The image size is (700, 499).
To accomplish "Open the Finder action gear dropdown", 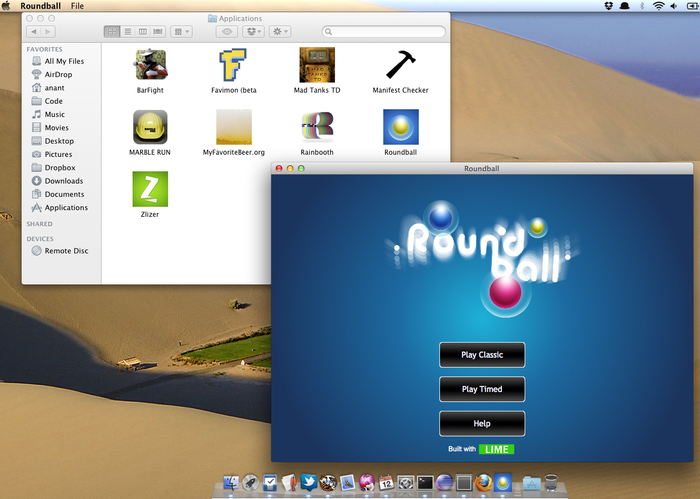I will [280, 32].
